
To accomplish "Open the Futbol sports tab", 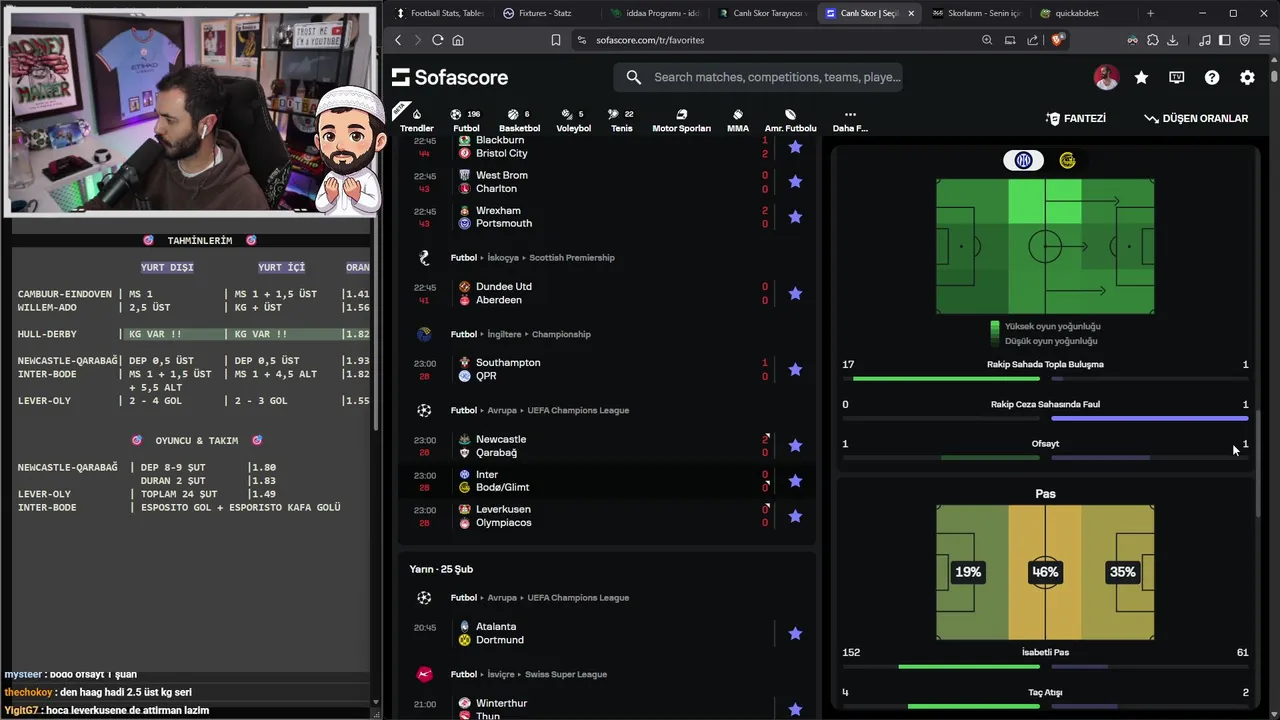I will (x=466, y=120).
